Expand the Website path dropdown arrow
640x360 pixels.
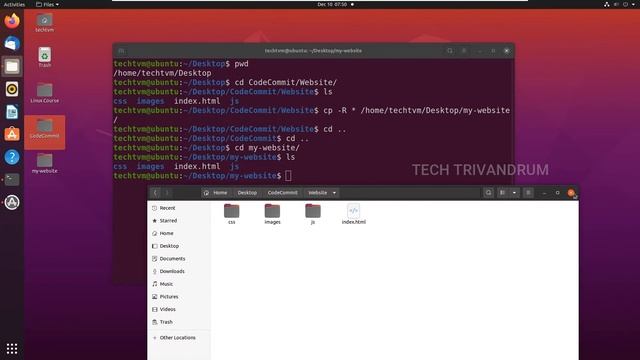point(334,193)
